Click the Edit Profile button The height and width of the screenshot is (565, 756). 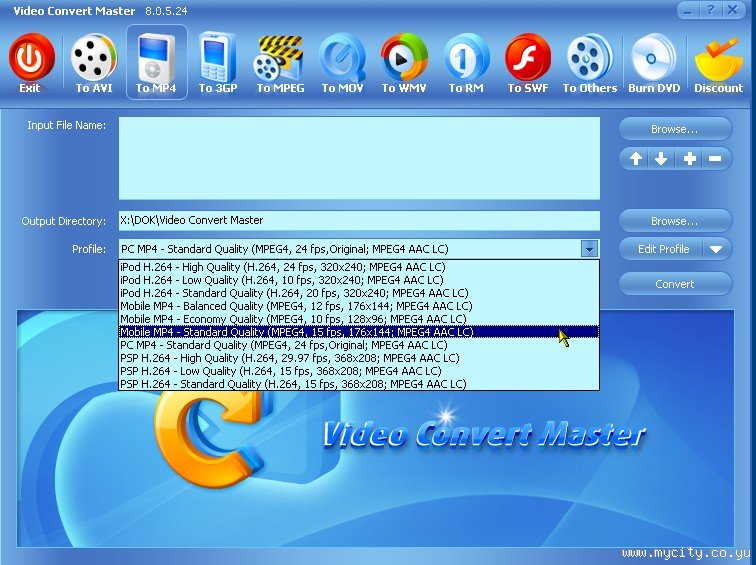(x=662, y=249)
